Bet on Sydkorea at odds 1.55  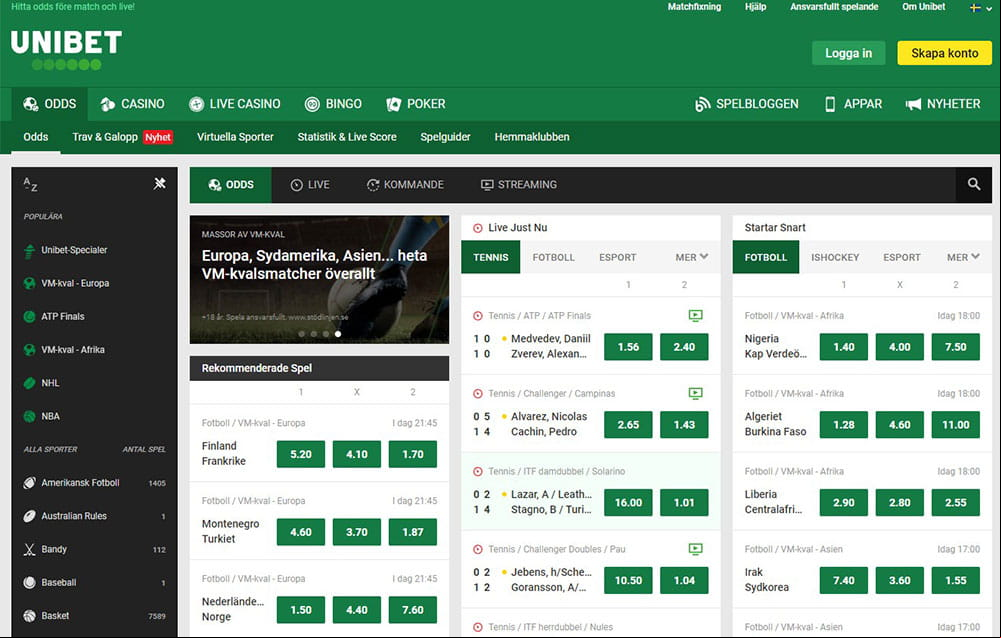(x=956, y=581)
